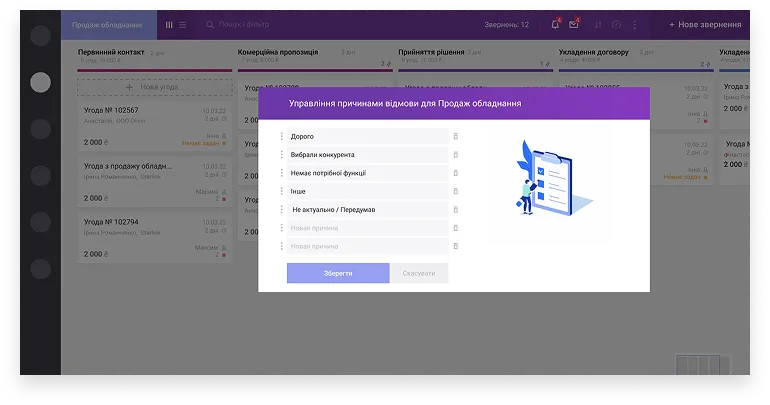Screen dimensions: 770x405
Task: Open the mail envelope icon
Action: coord(574,24)
